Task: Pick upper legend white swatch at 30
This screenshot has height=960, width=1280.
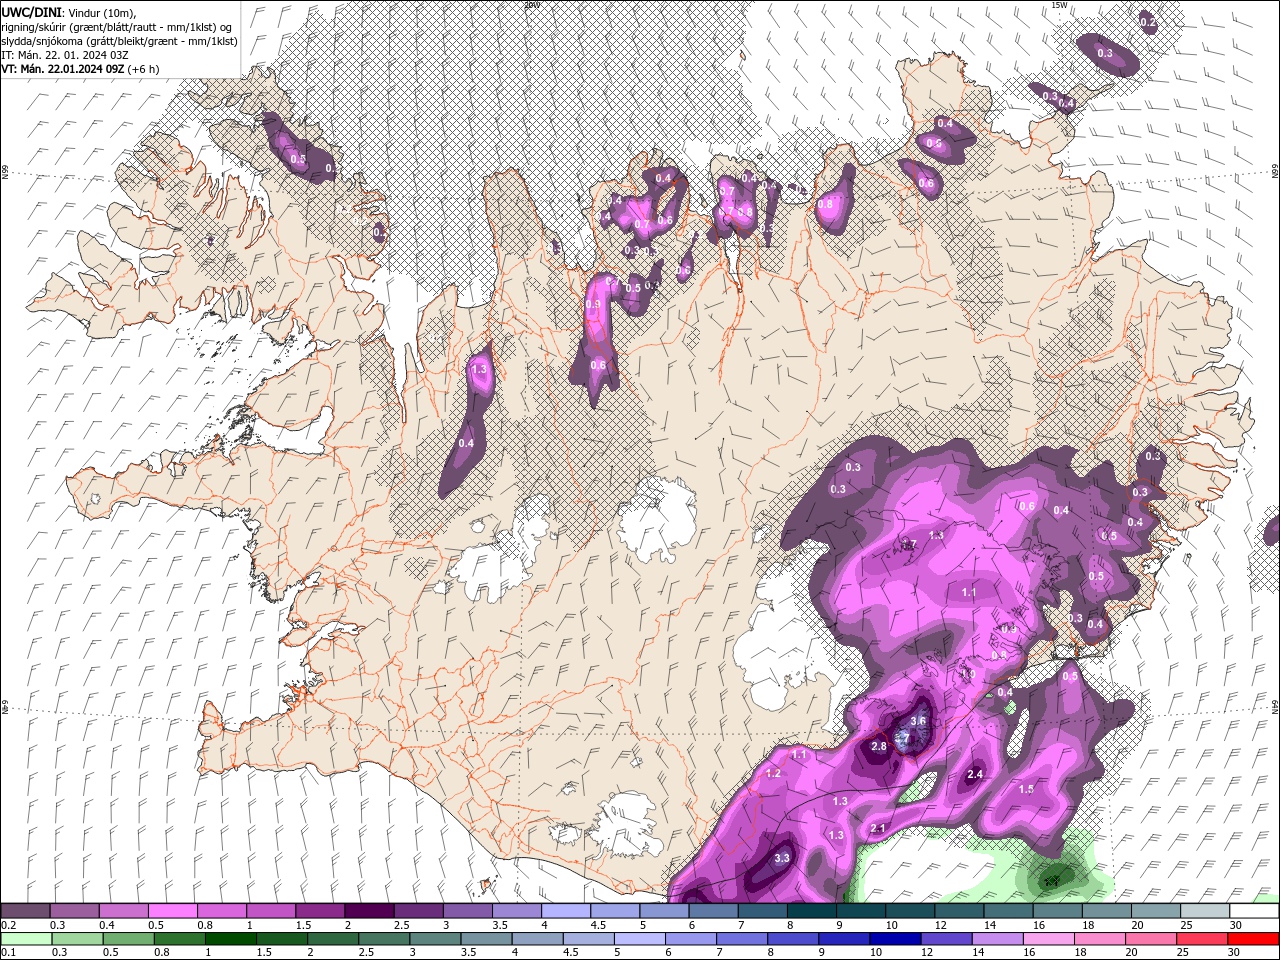Action: tap(1254, 911)
